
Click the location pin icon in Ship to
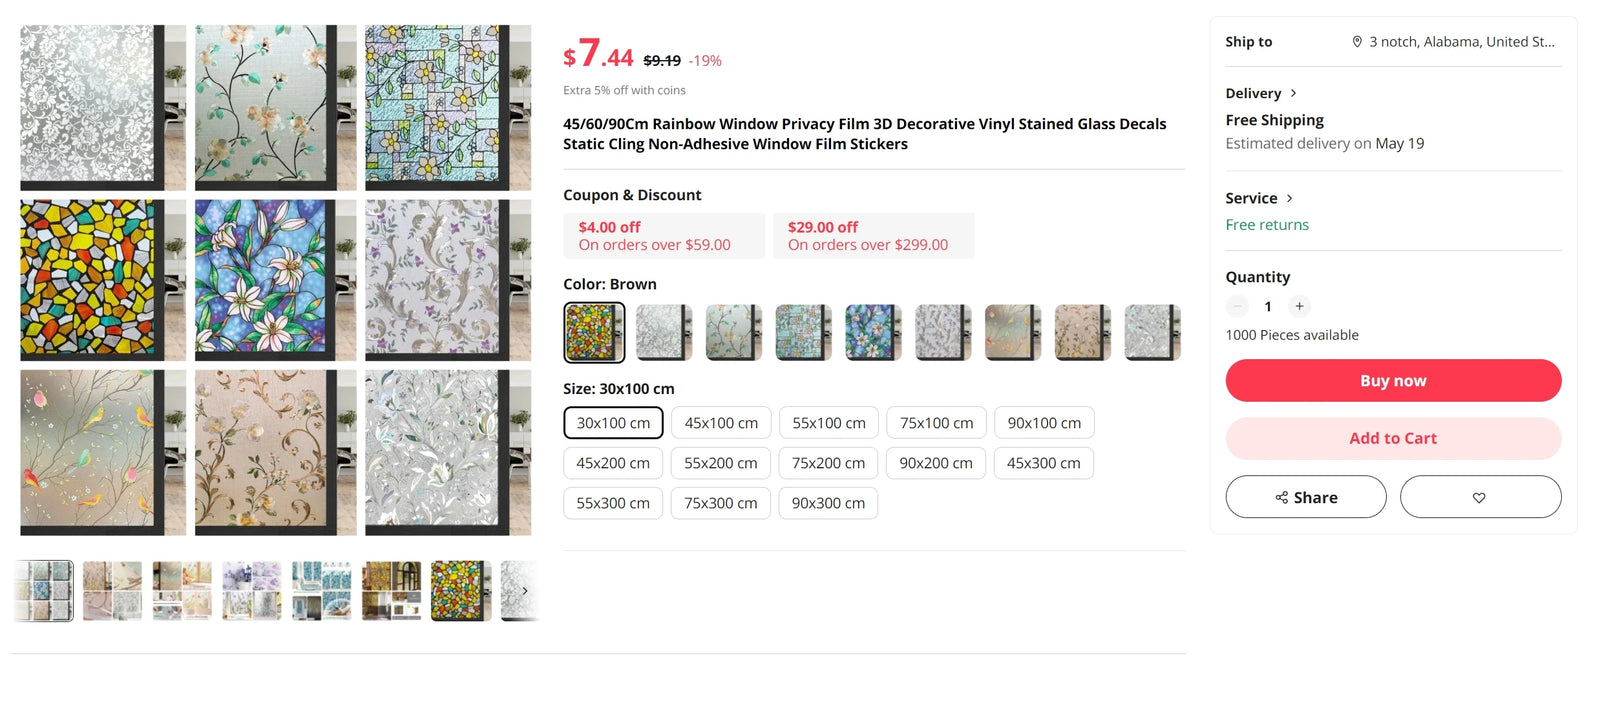pyautogui.click(x=1357, y=42)
